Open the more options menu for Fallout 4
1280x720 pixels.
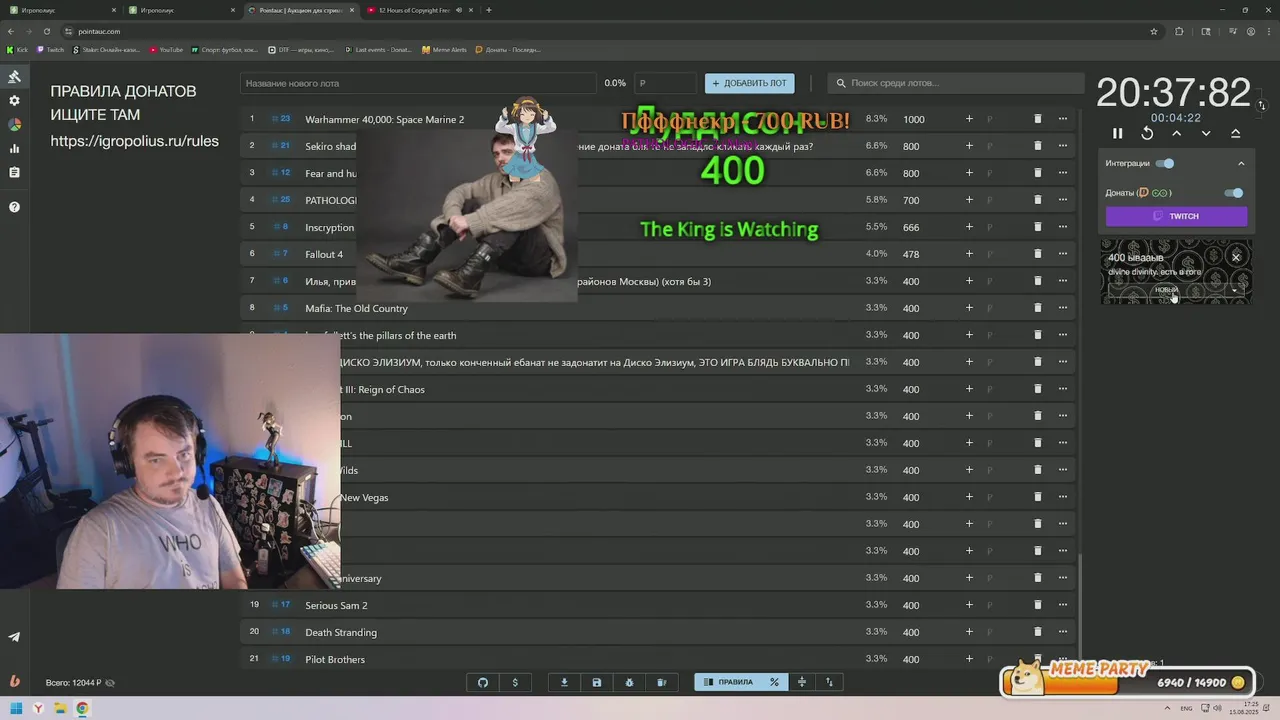(x=1063, y=254)
